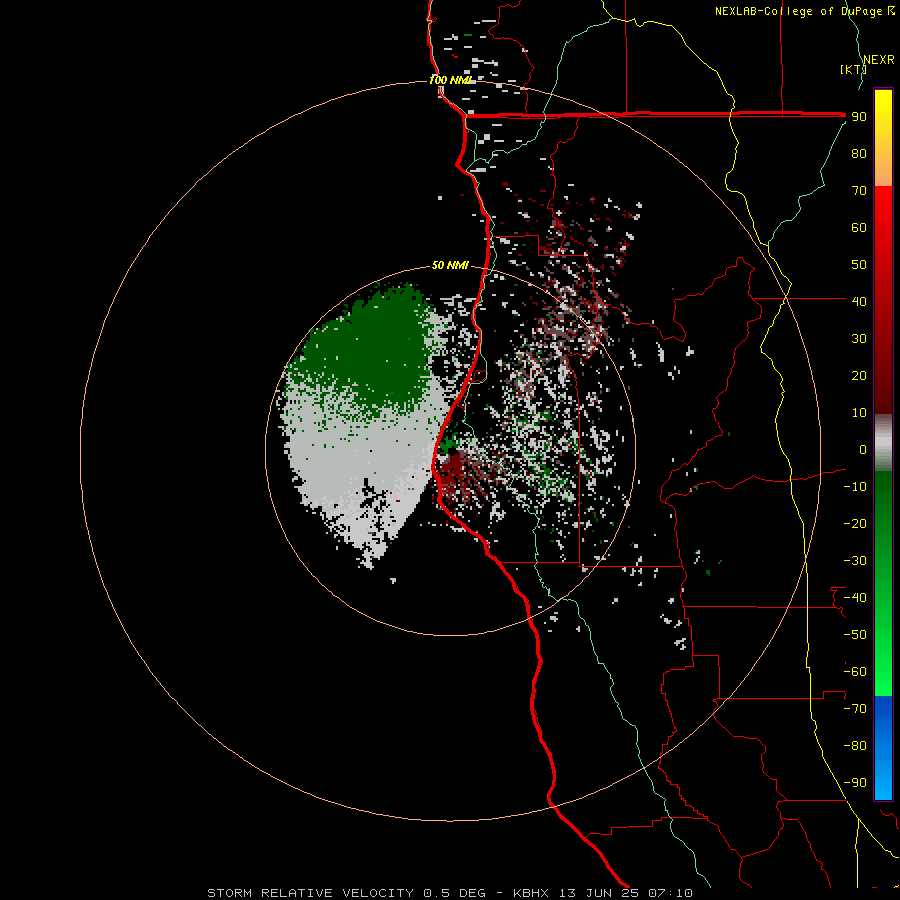Click the positive 40 knot scale value
This screenshot has width=900, height=900.
[x=859, y=301]
